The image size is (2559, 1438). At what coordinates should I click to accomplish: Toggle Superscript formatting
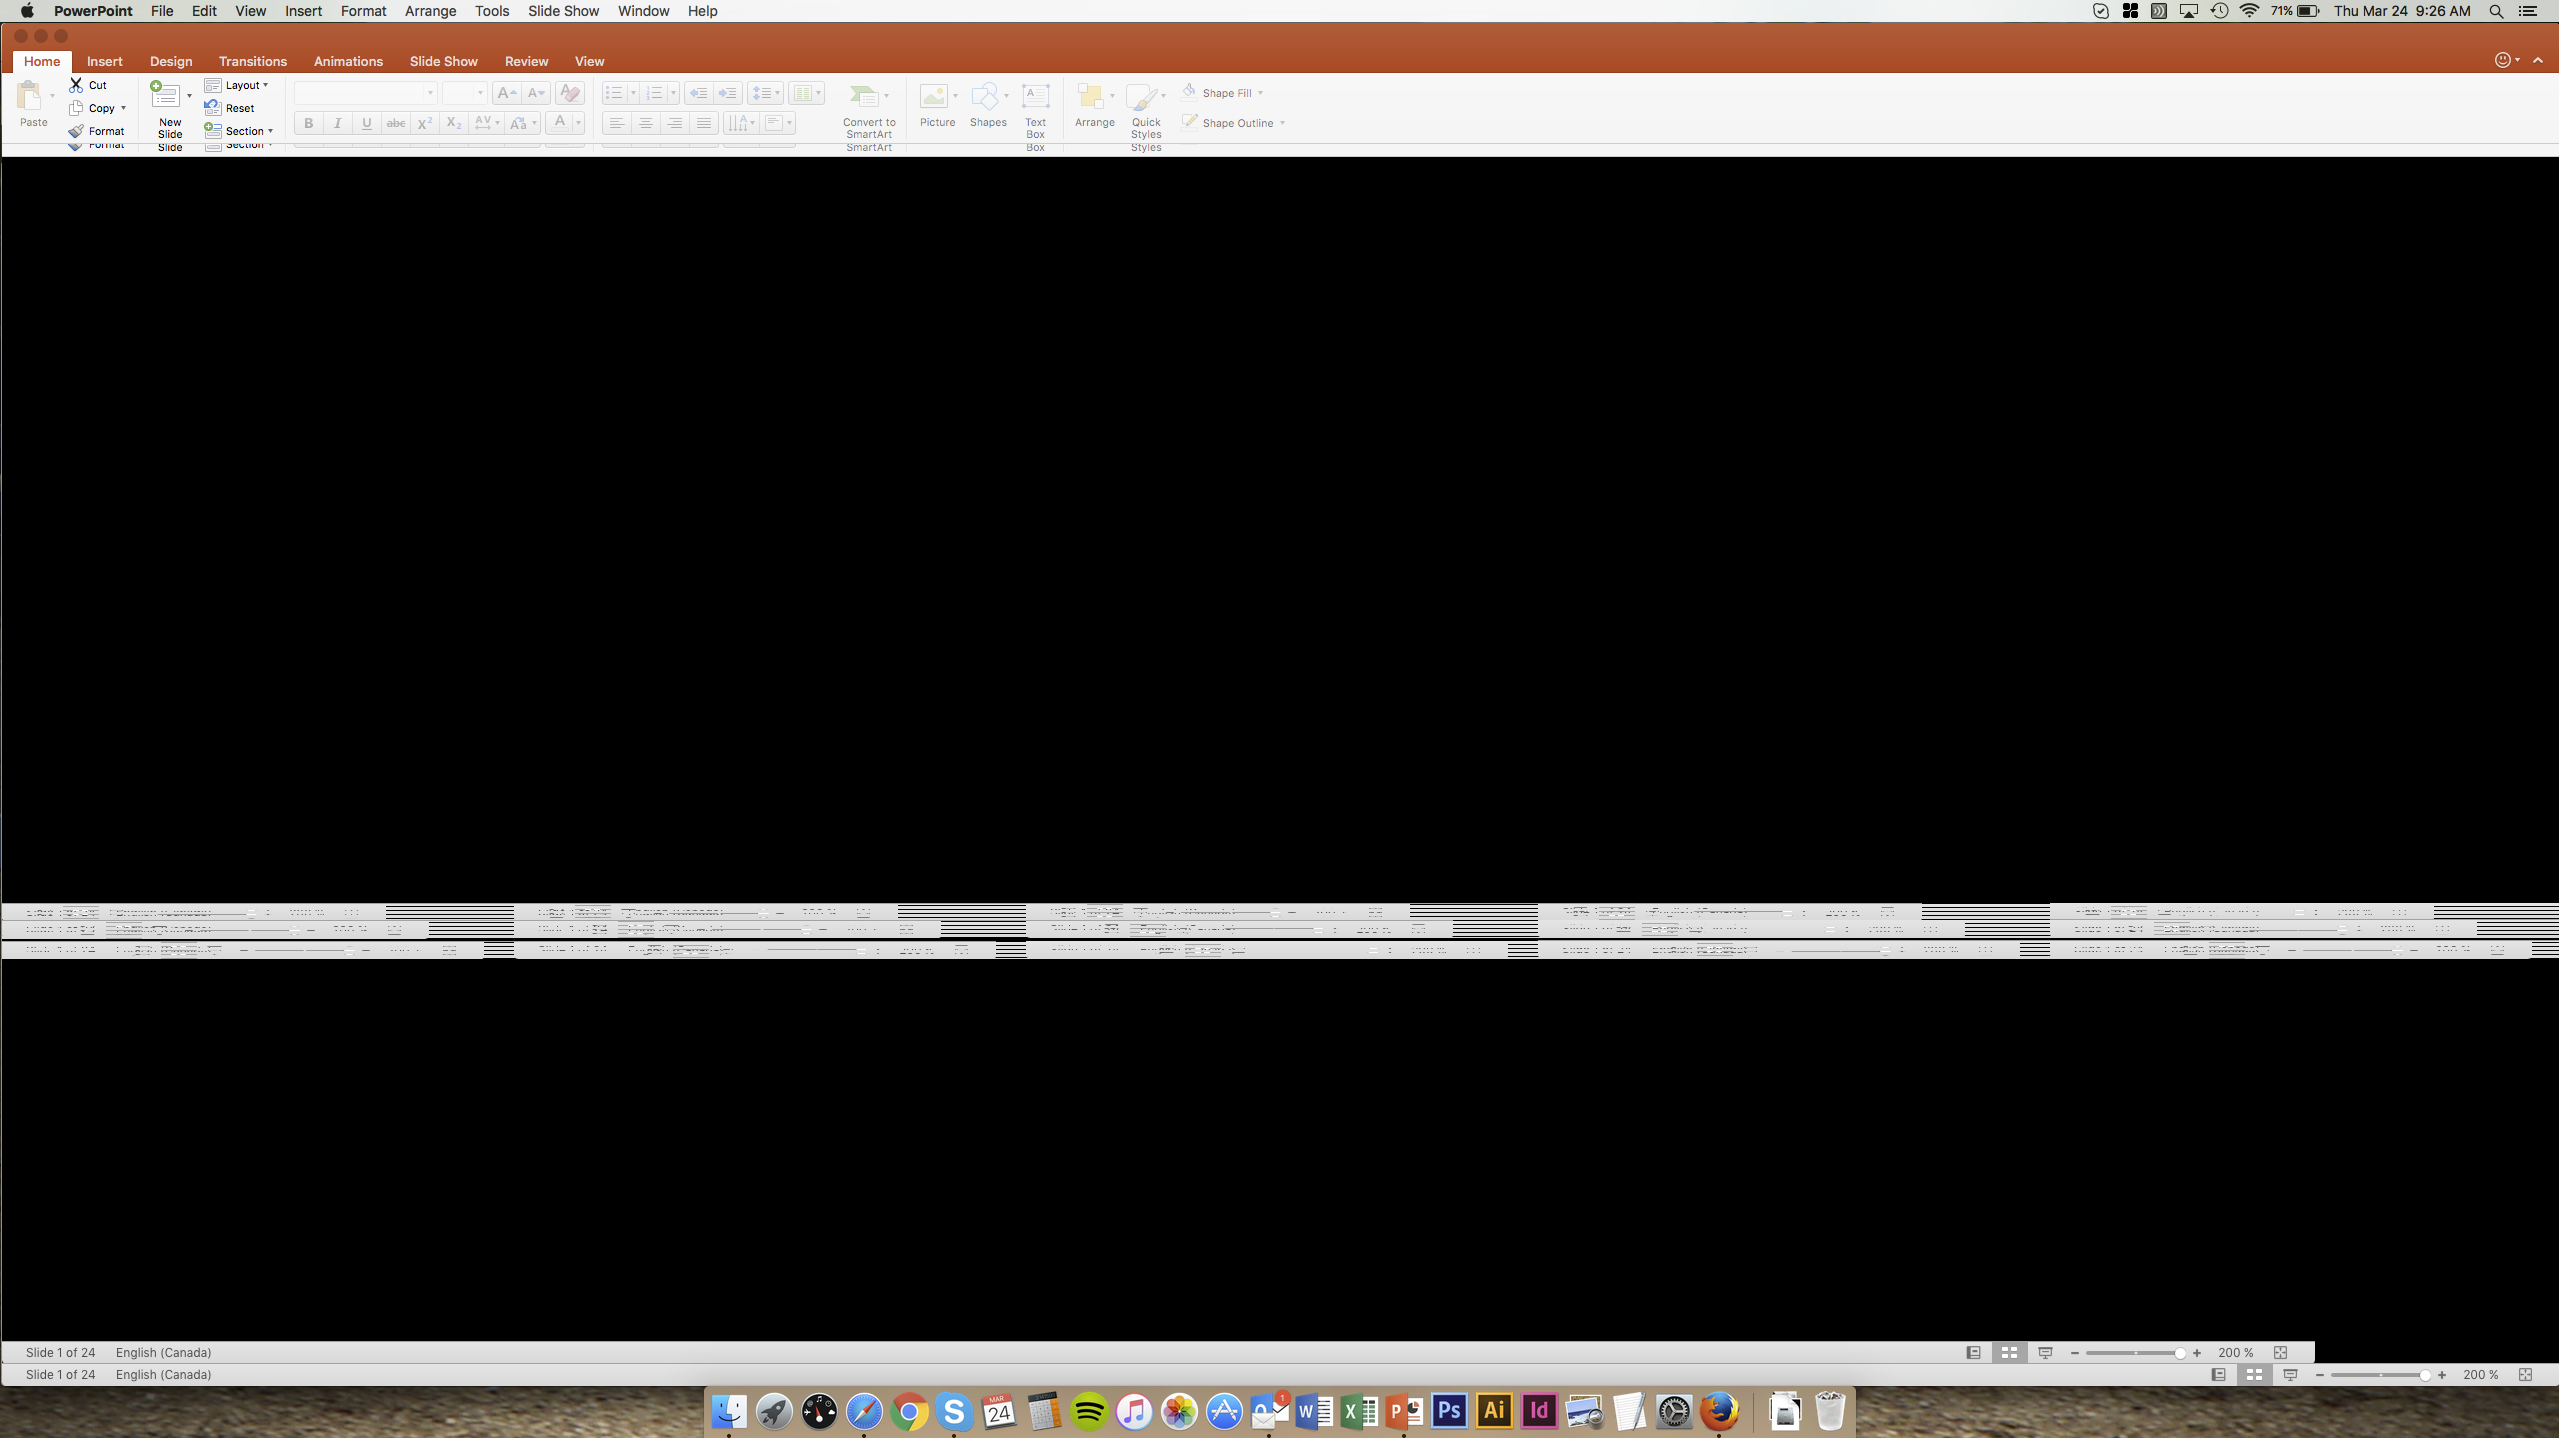(x=425, y=123)
